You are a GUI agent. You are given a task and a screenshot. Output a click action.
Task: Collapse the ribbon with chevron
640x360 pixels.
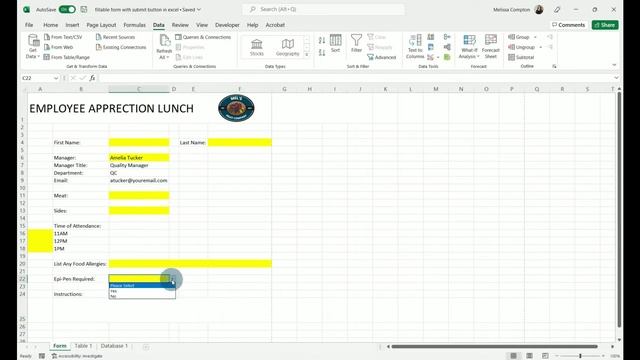(614, 65)
